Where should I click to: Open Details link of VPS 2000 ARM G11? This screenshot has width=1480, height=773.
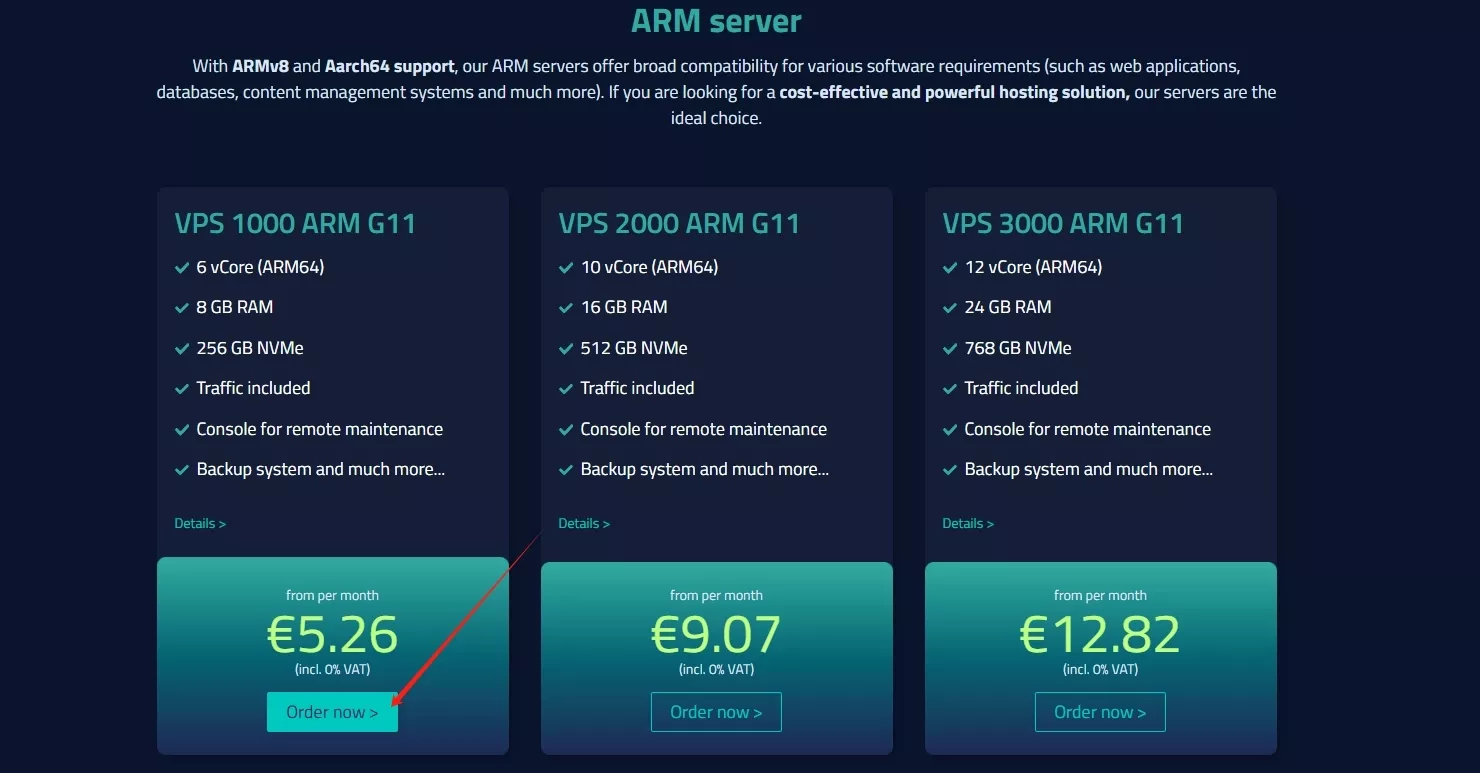point(584,523)
